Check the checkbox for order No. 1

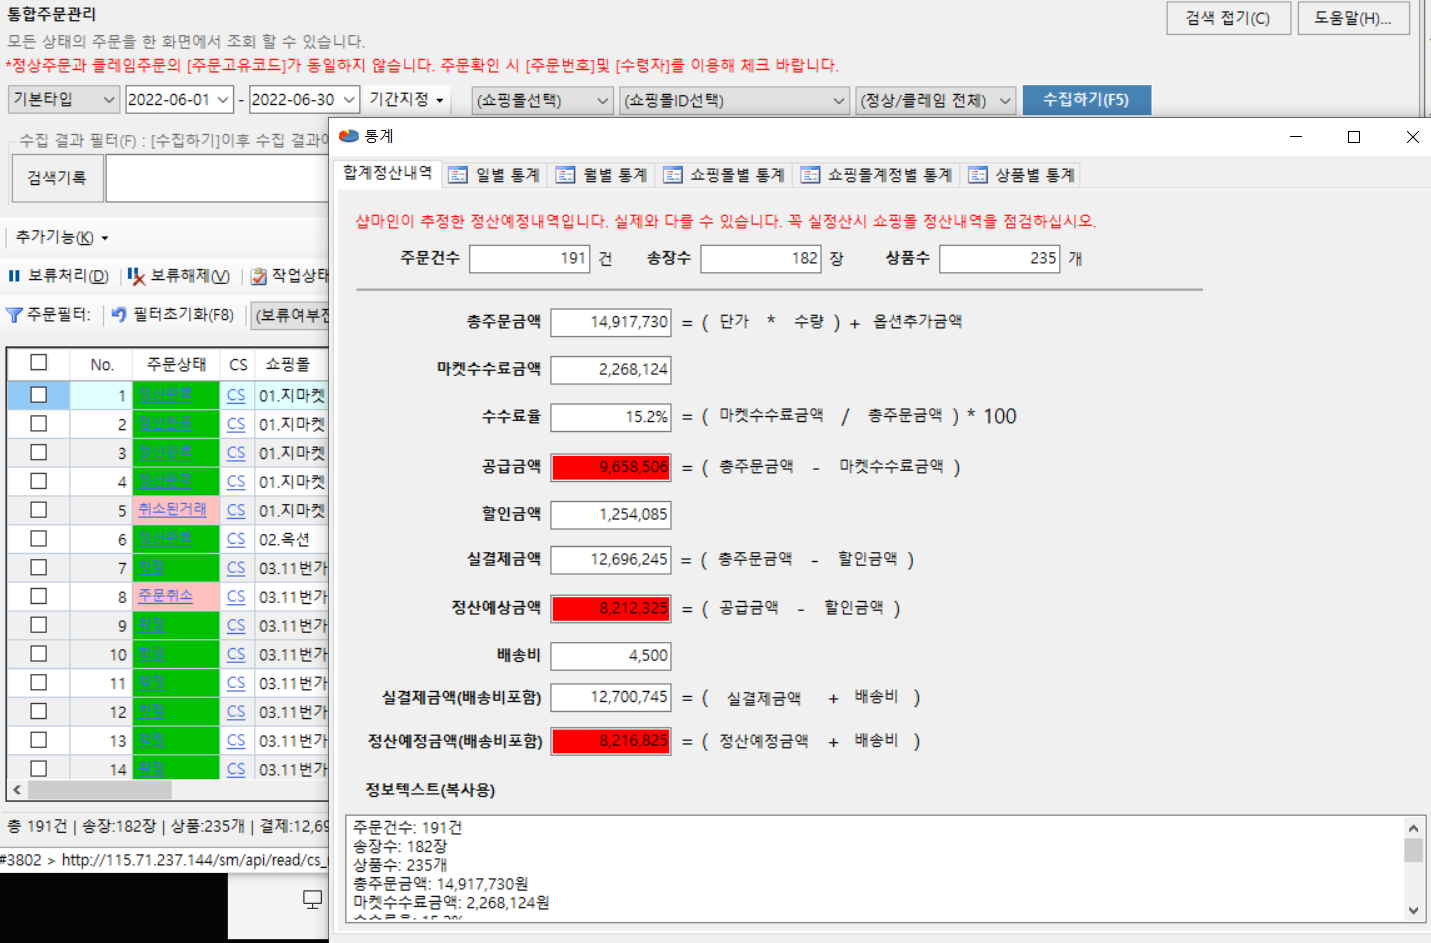[39, 395]
